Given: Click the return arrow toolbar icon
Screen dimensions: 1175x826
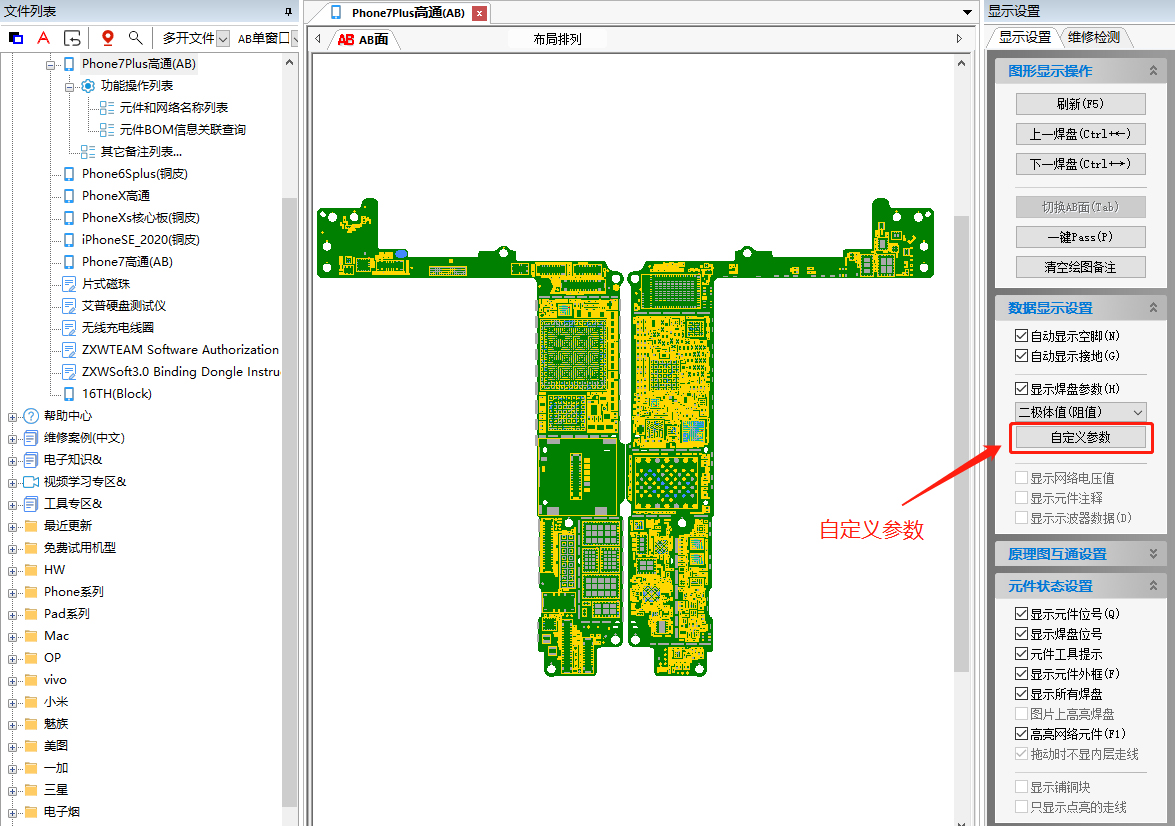Looking at the screenshot, I should coord(72,38).
